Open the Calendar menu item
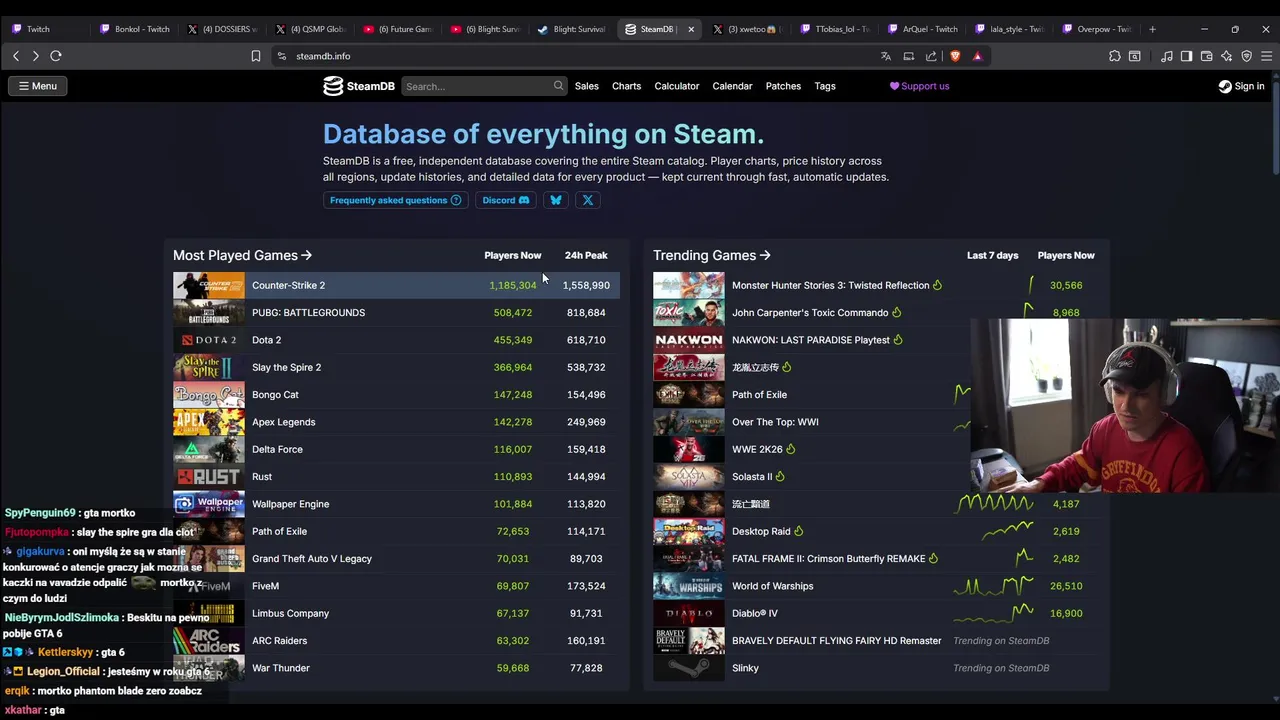This screenshot has width=1280, height=720. pyautogui.click(x=732, y=86)
